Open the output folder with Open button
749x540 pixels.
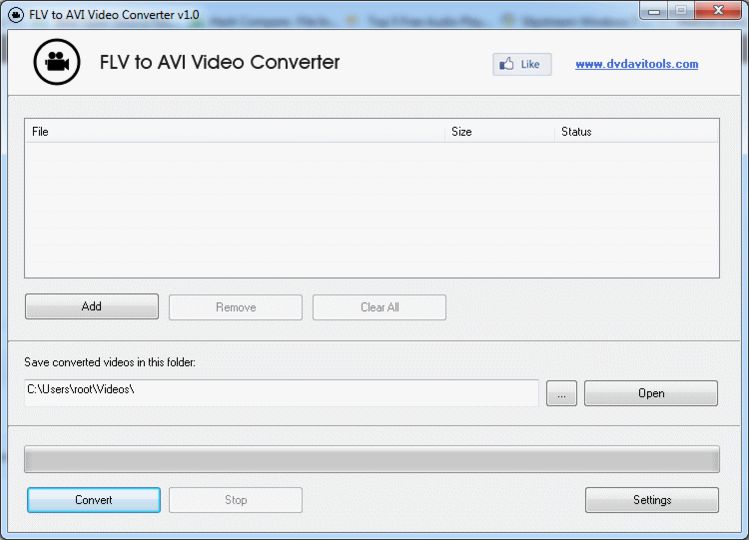point(651,393)
